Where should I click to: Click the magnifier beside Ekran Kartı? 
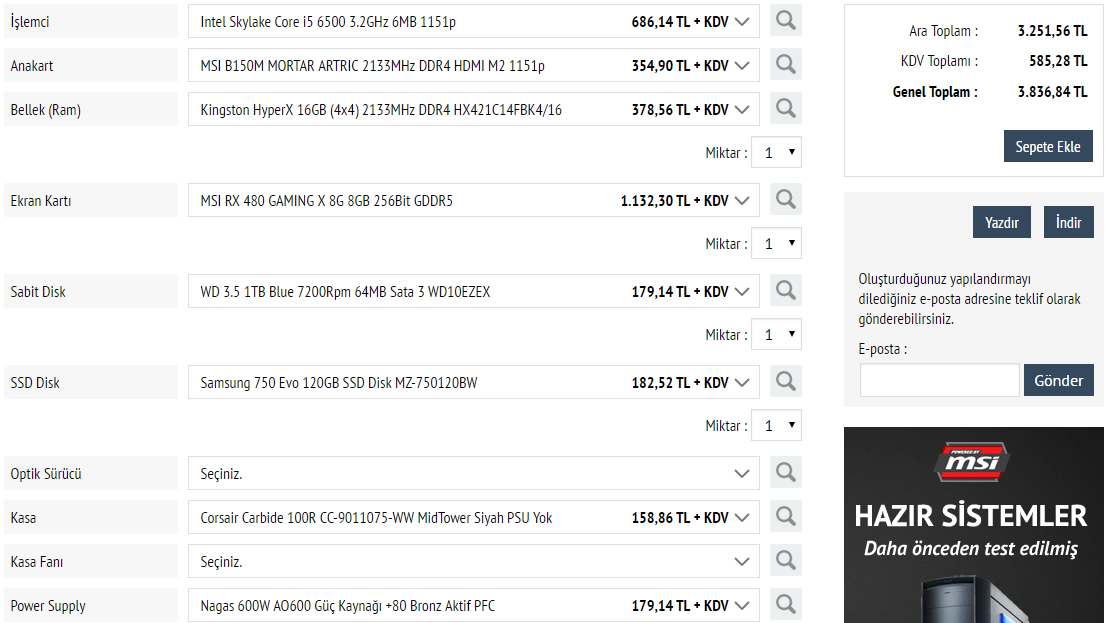[x=785, y=200]
